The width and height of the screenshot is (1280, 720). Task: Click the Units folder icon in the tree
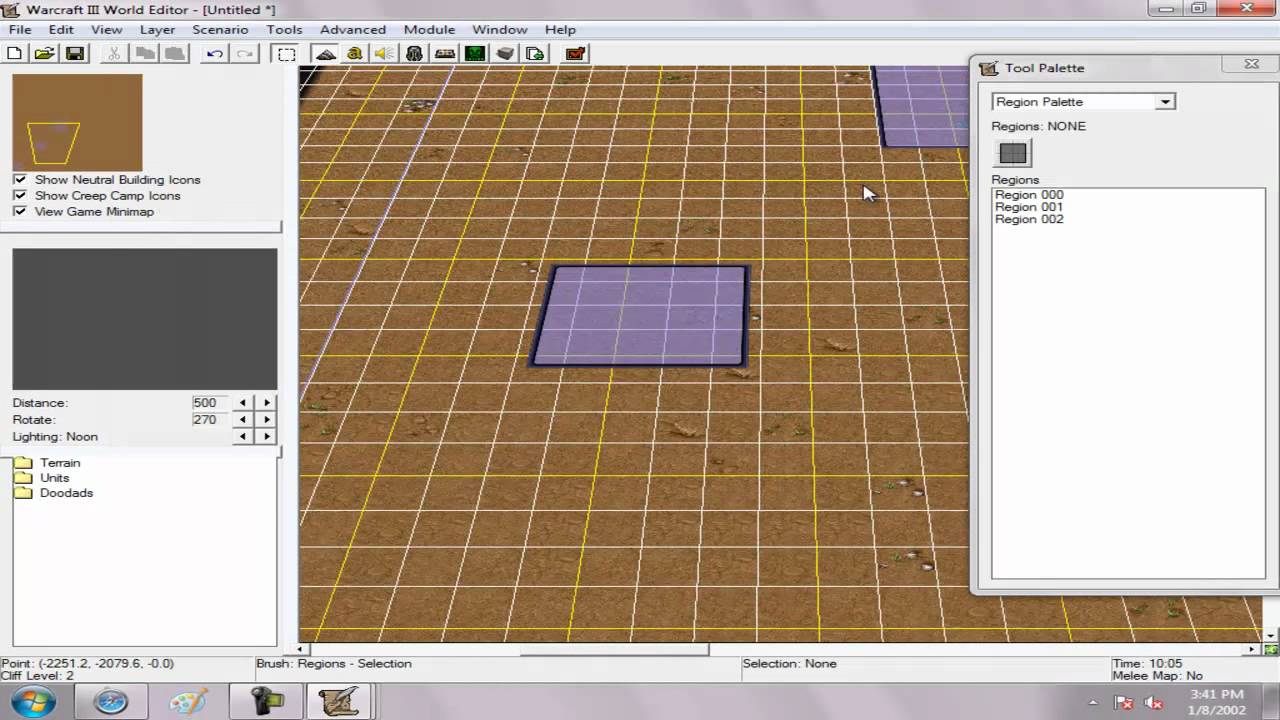coord(23,478)
